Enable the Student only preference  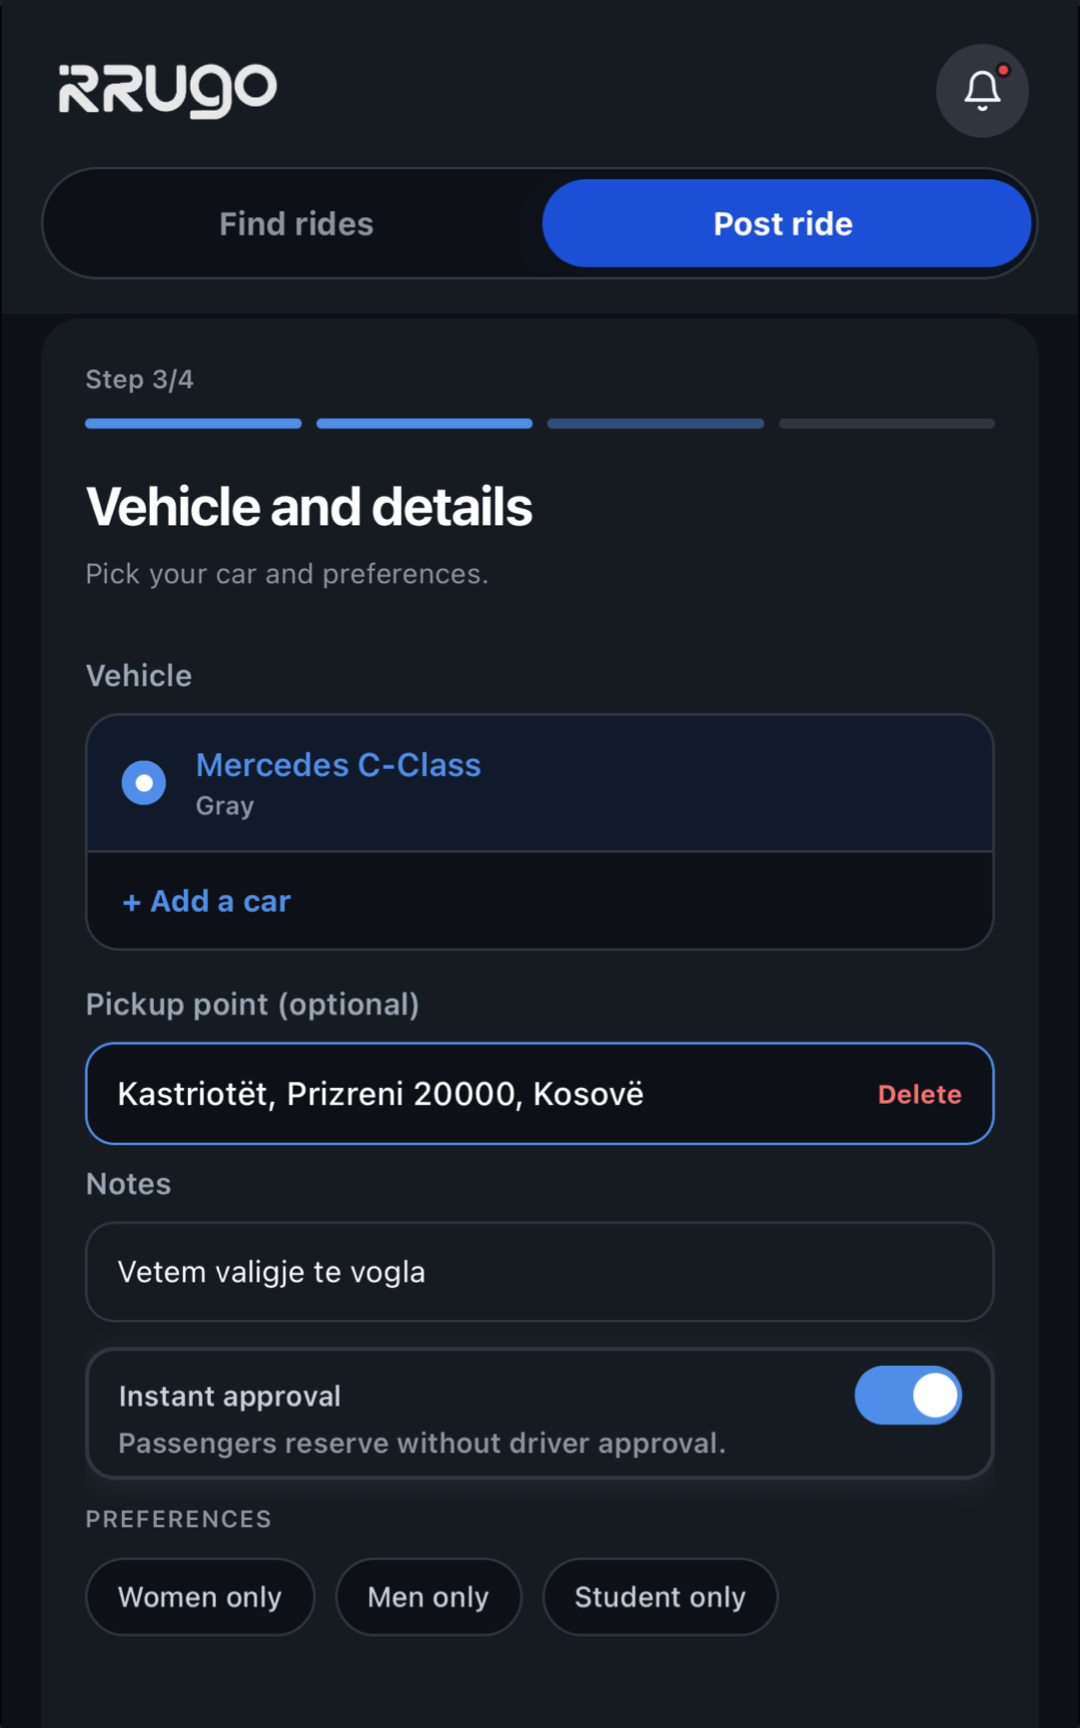pyautogui.click(x=660, y=1597)
